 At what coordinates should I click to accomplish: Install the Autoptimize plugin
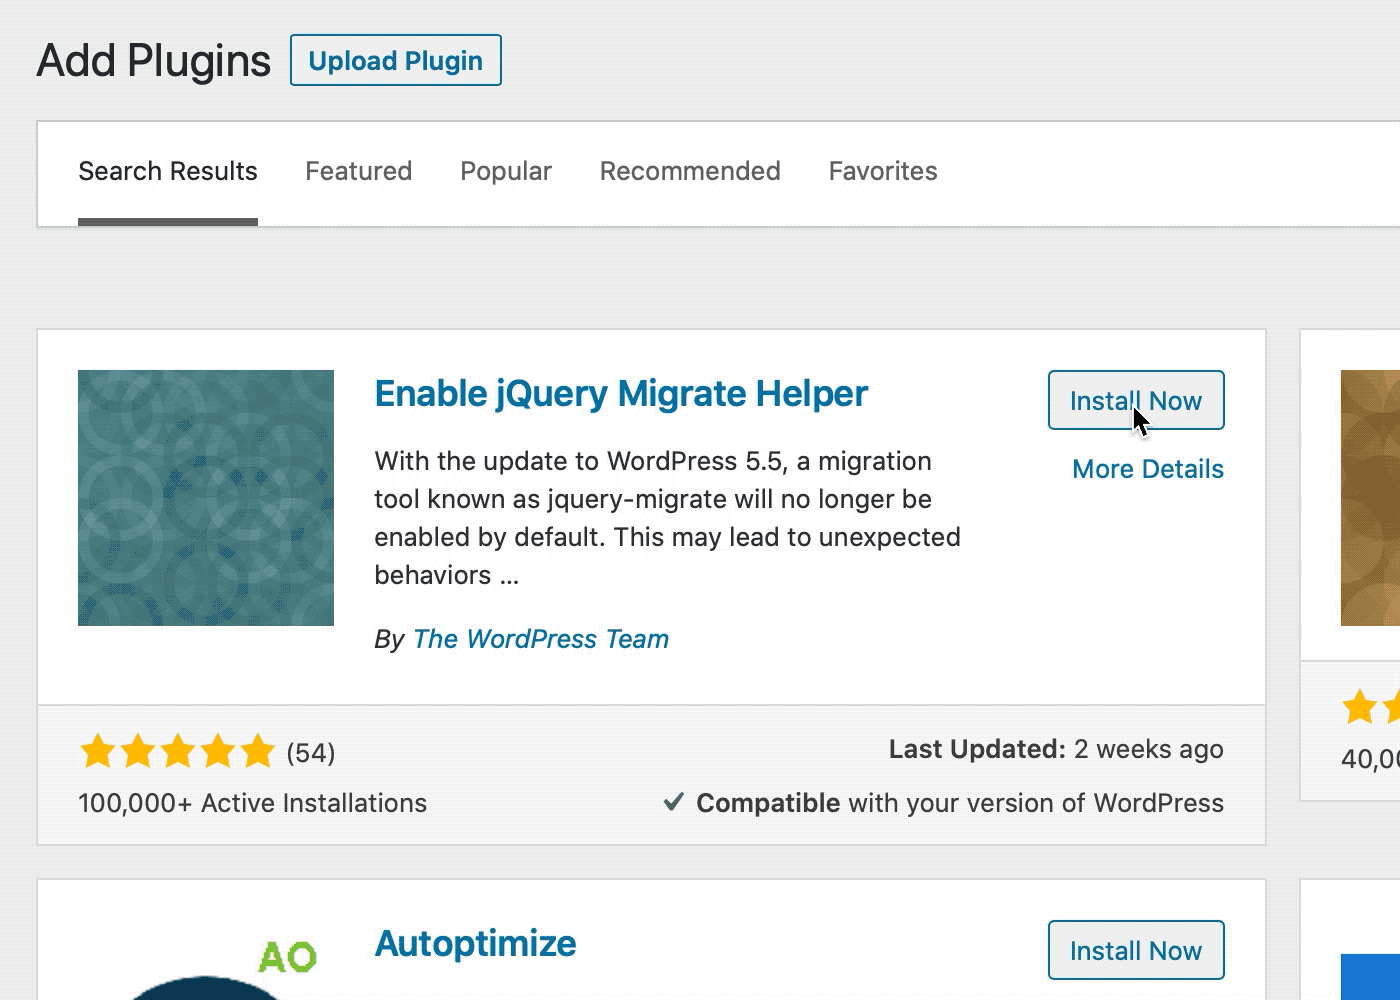(x=1136, y=951)
